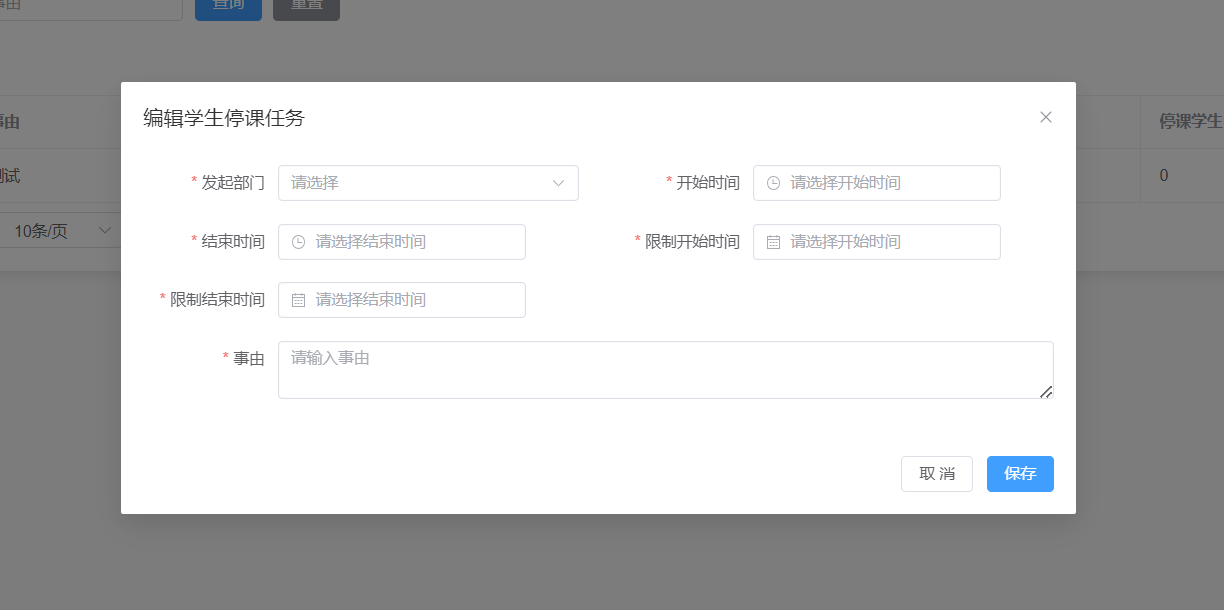Open the 10条/页 page size dropdown
Viewport: 1224px width, 610px height.
pos(60,231)
